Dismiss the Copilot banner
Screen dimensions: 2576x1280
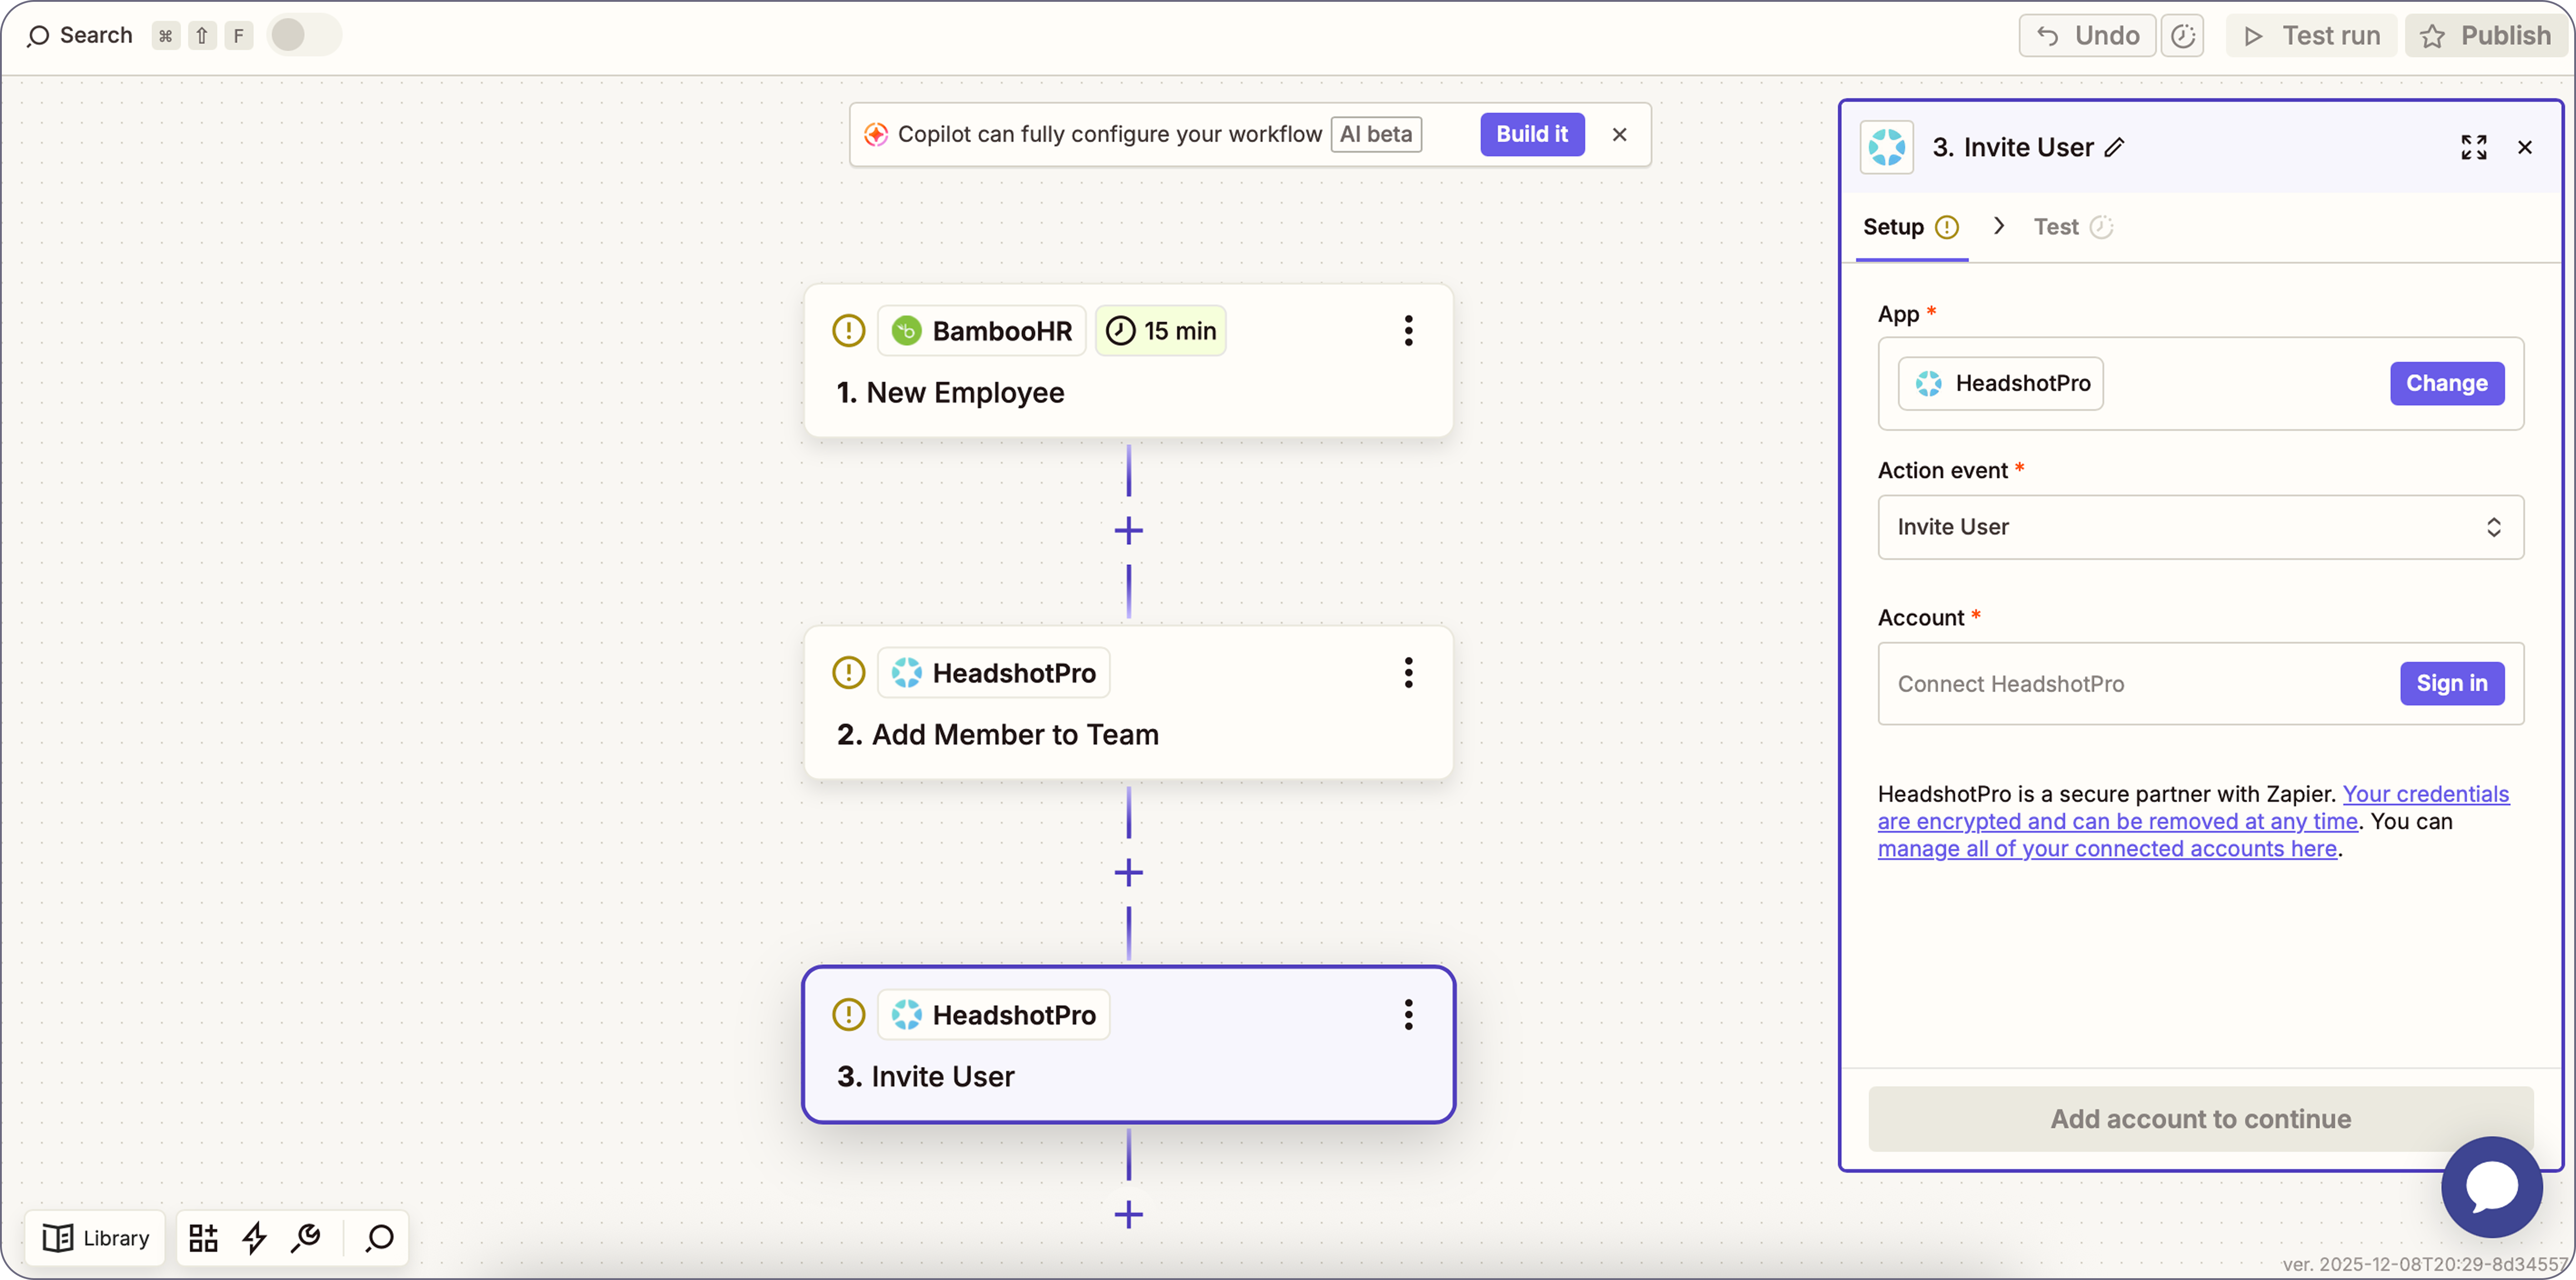1619,134
